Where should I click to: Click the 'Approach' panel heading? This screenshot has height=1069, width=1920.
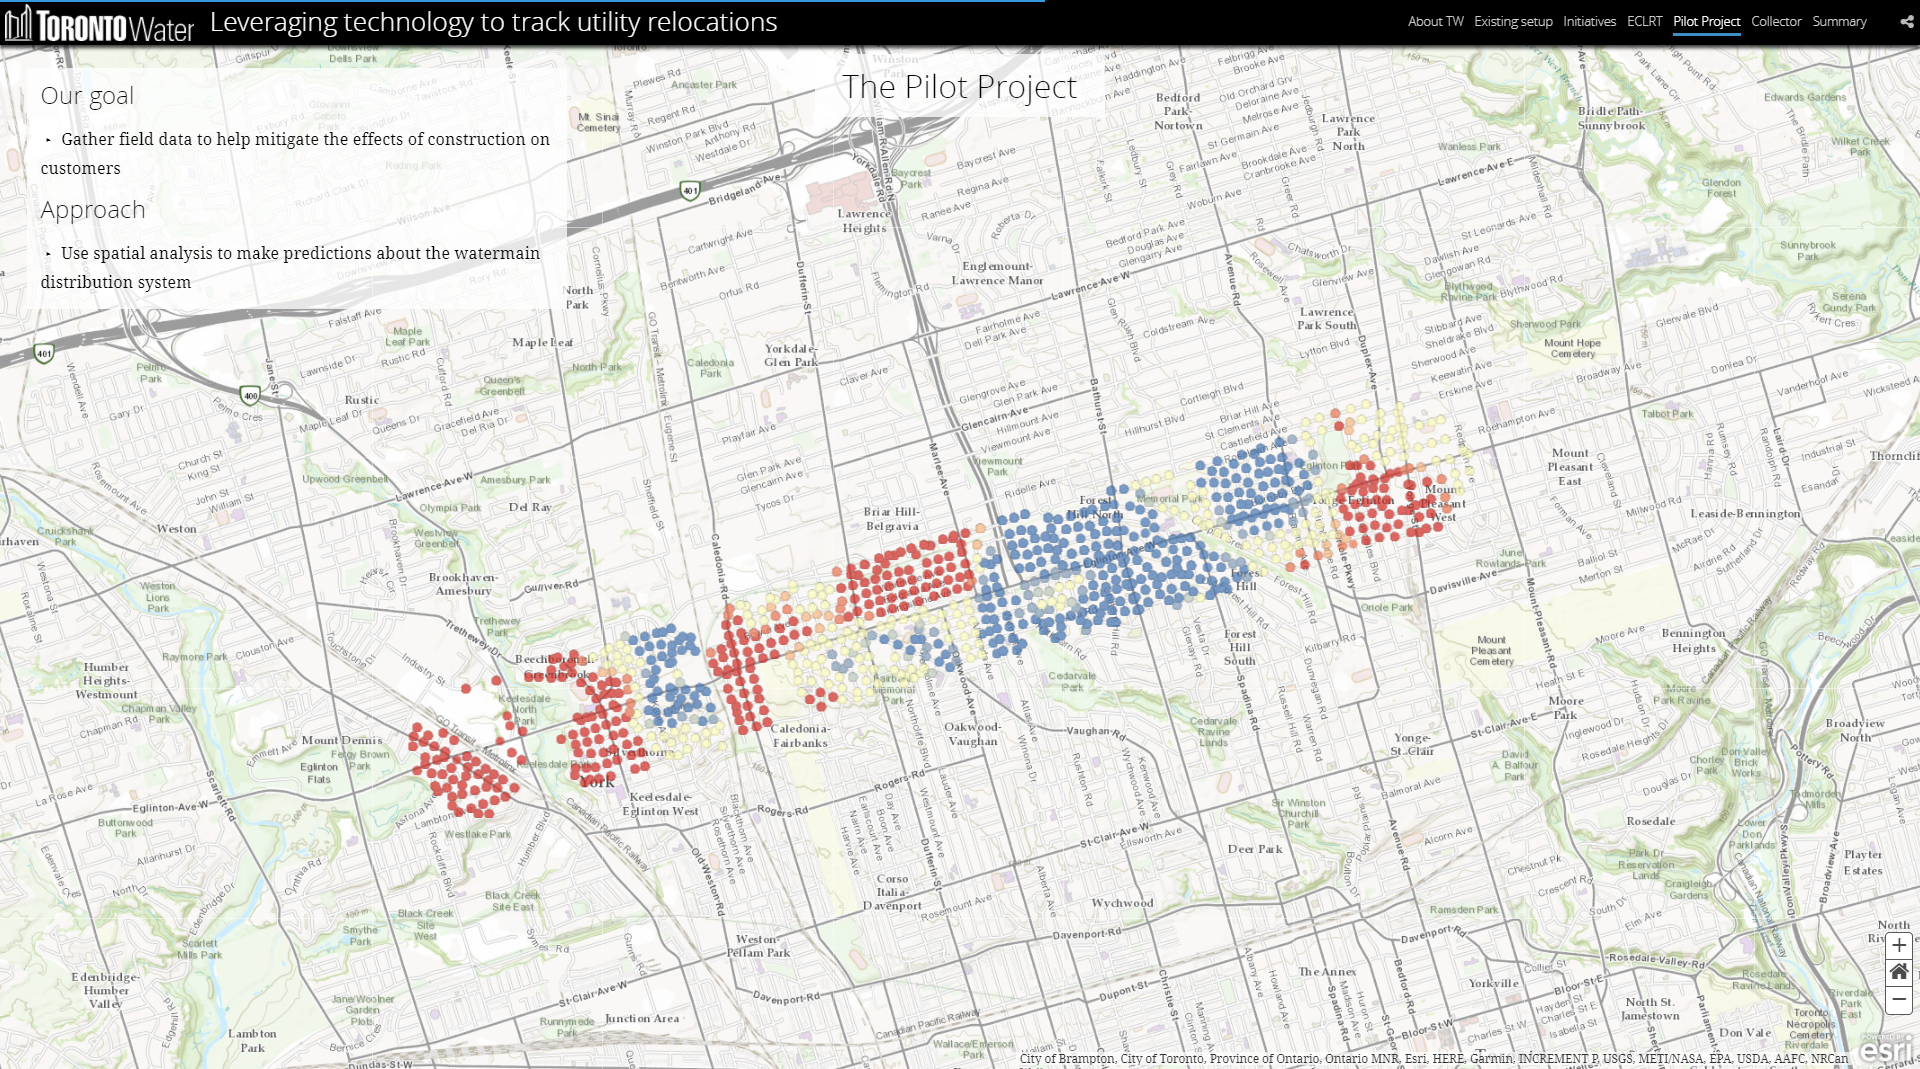[x=93, y=210]
